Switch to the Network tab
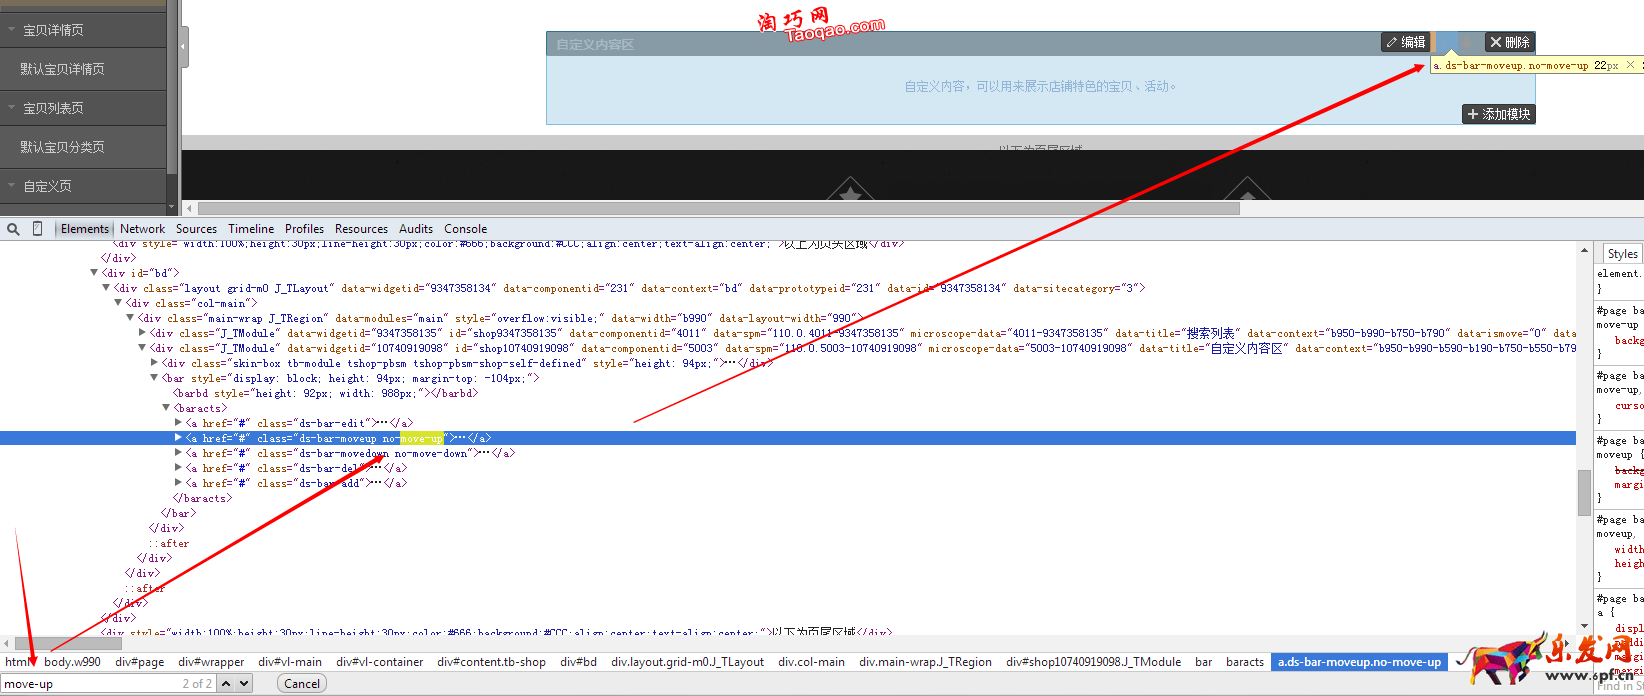 click(x=142, y=229)
